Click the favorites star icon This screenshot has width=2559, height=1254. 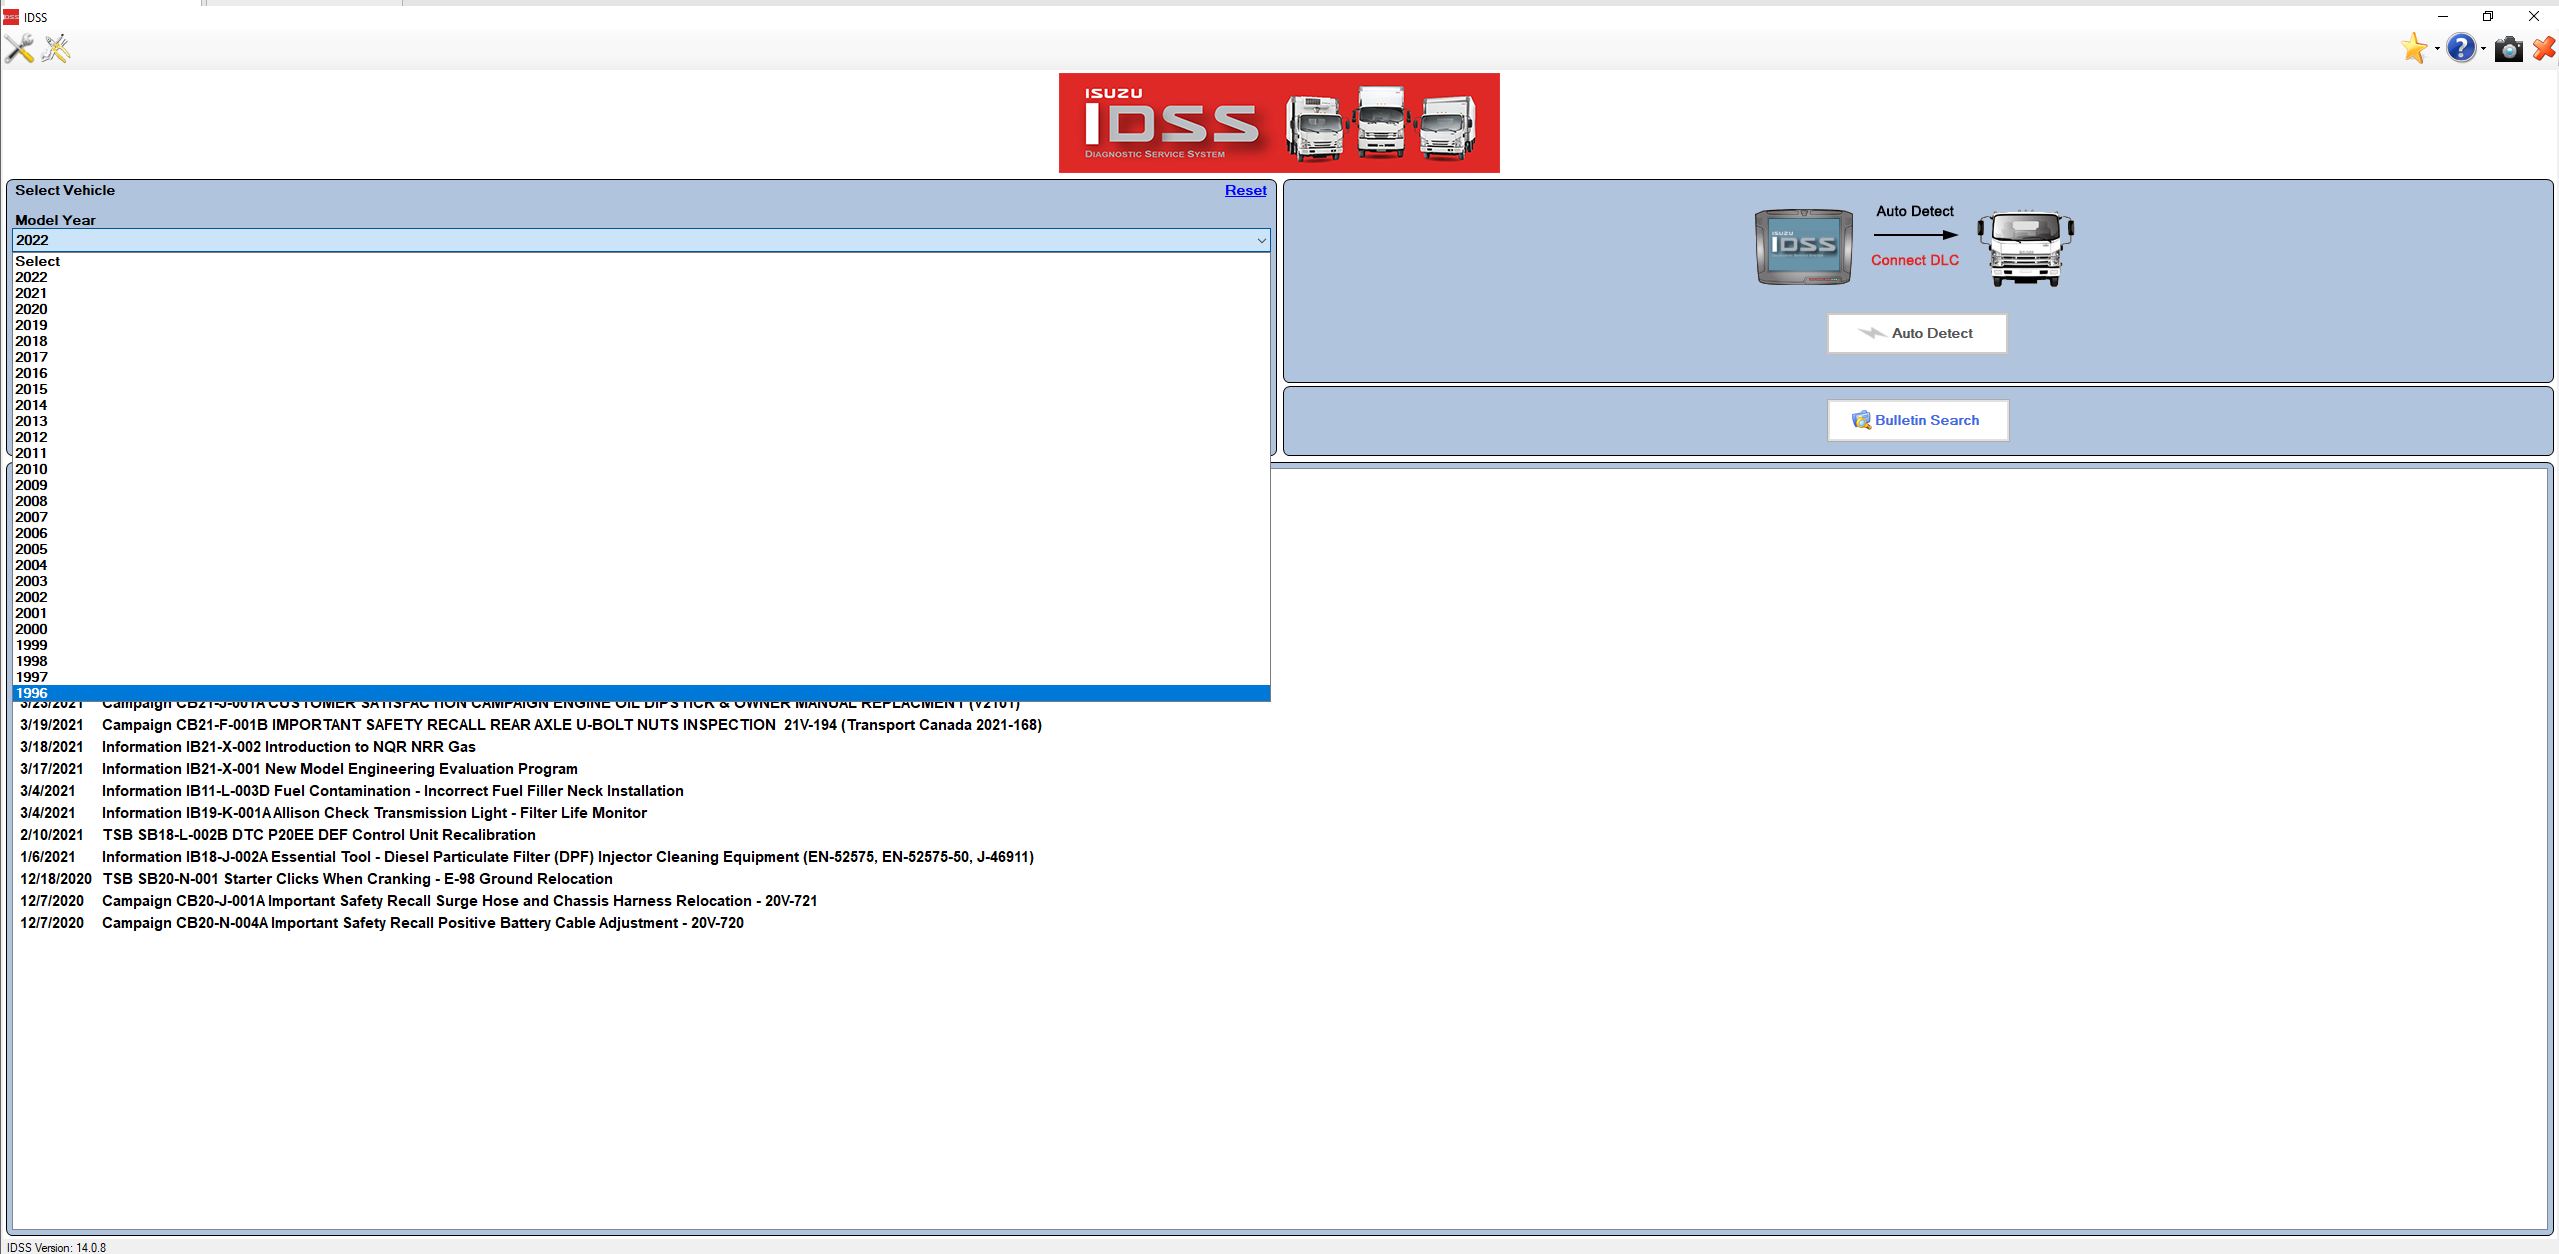pos(2414,48)
